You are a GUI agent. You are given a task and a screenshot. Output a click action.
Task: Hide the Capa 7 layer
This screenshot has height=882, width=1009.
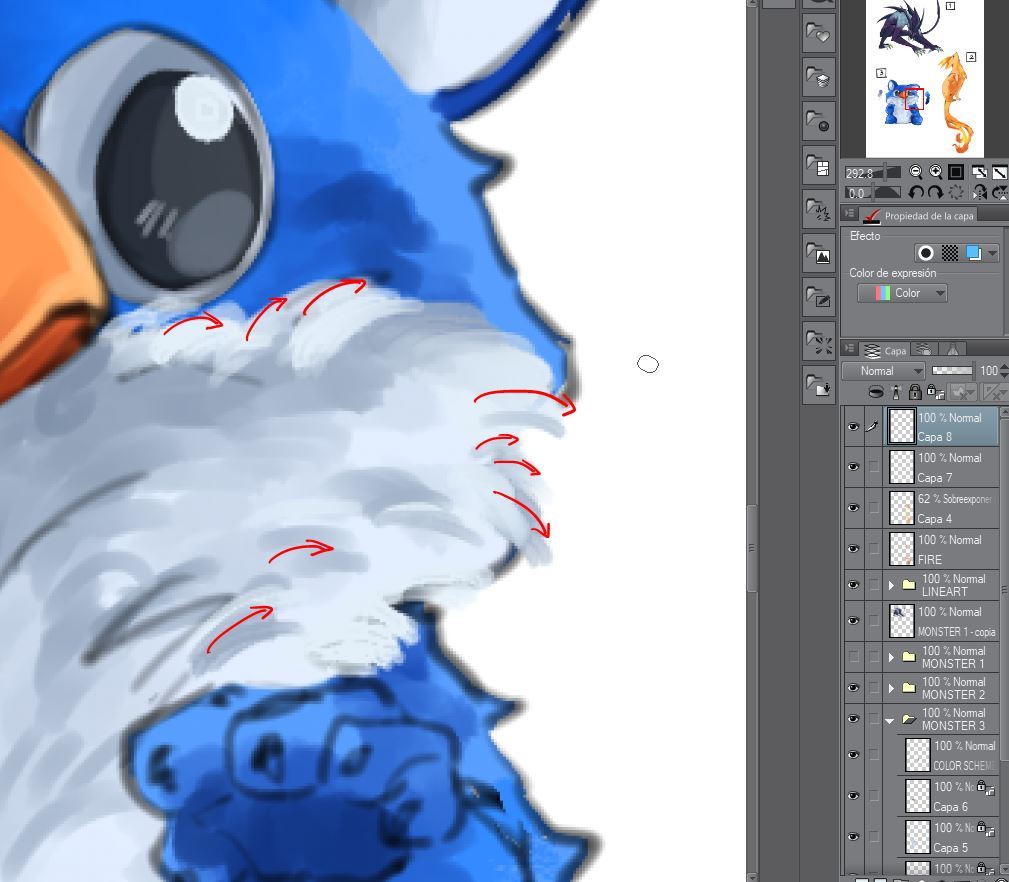point(853,467)
